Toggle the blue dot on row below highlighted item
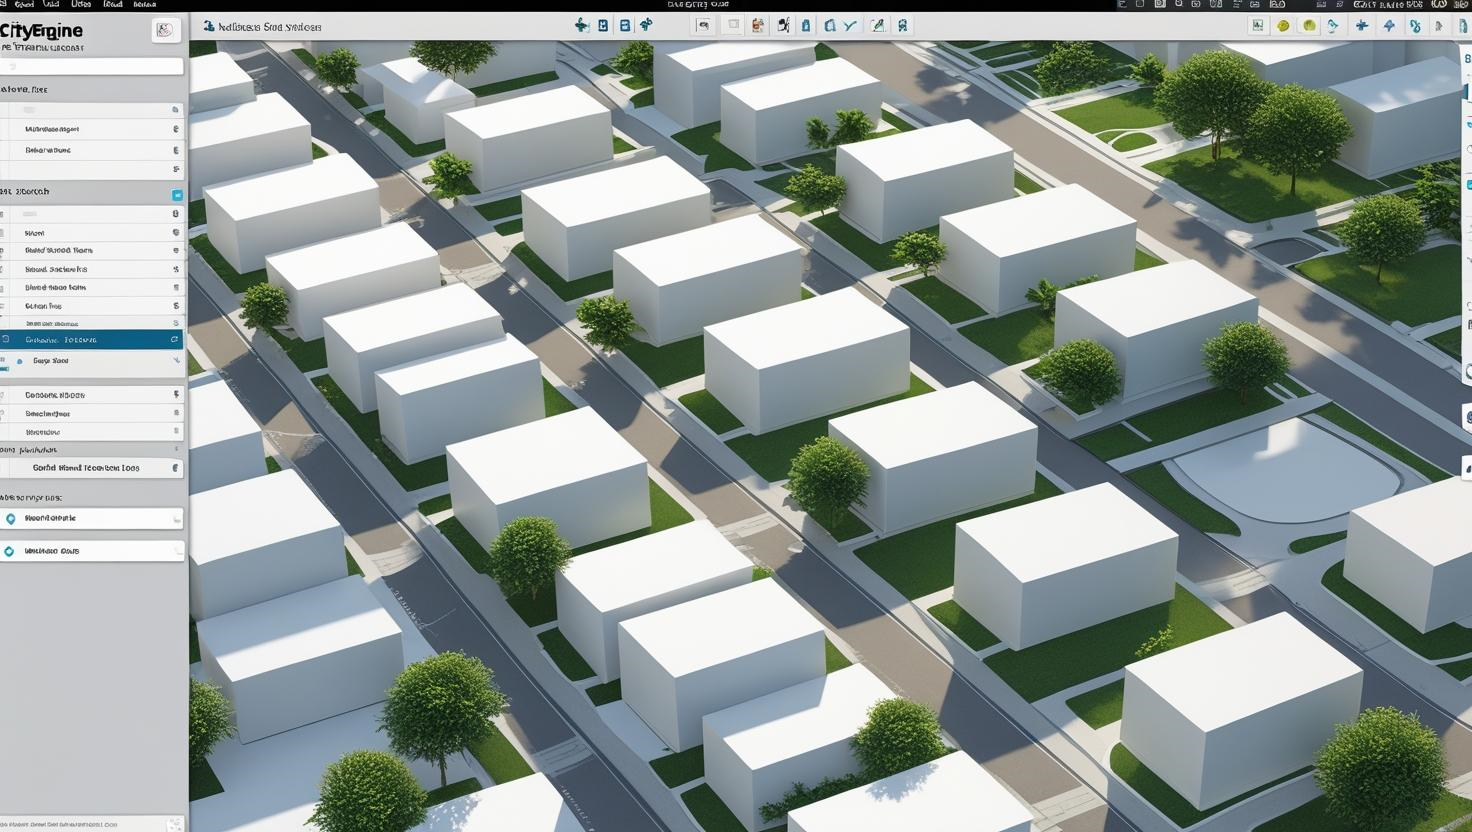This screenshot has height=832, width=1472. click(20, 361)
